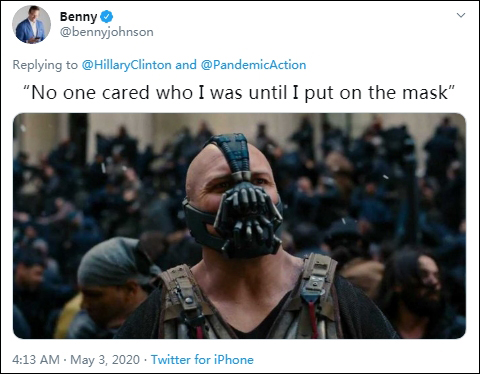Click the May 3, 2020 date
480x374 pixels.
pyautogui.click(x=105, y=360)
